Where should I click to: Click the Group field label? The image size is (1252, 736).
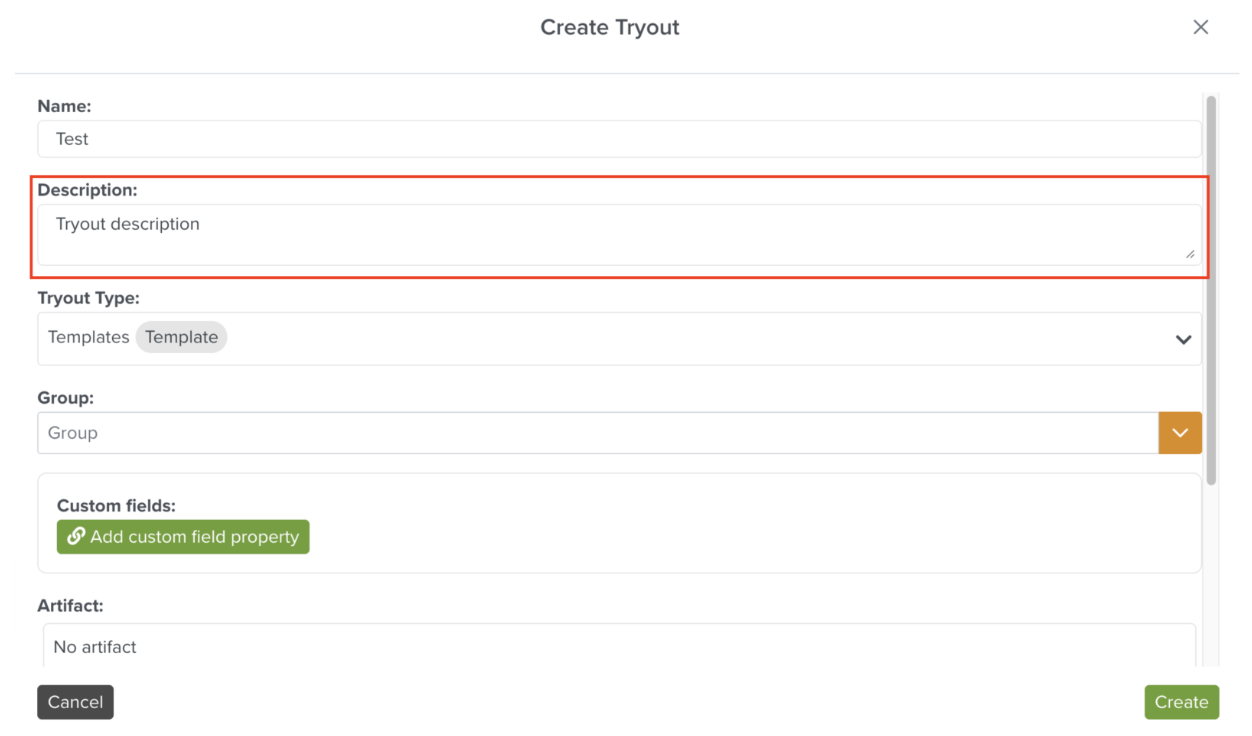[x=66, y=398]
